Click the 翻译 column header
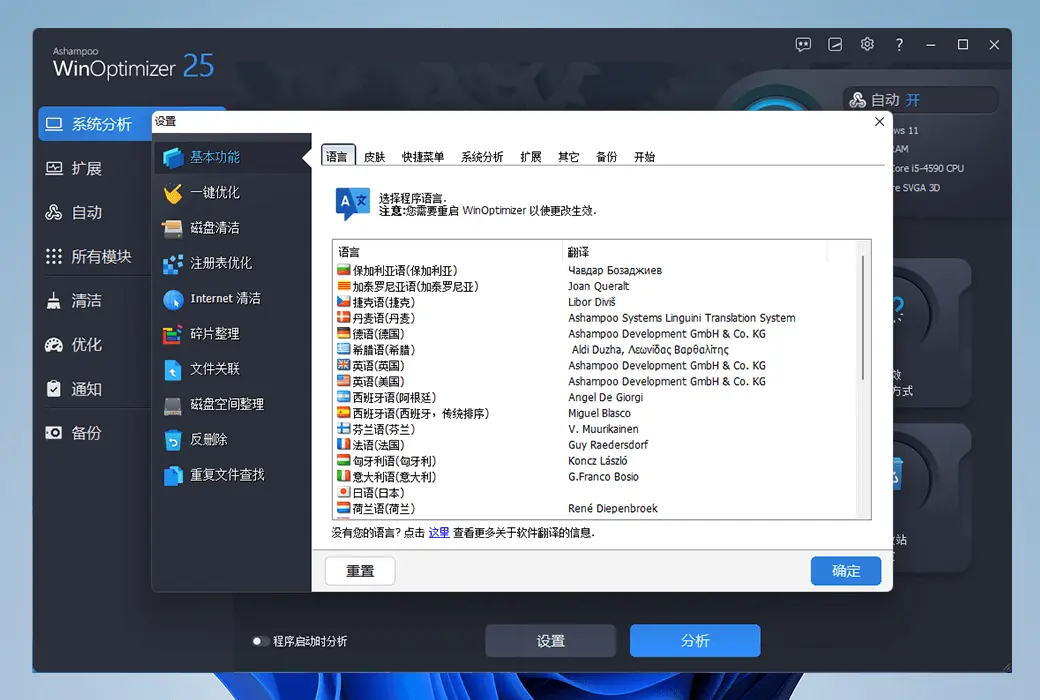 pos(695,252)
